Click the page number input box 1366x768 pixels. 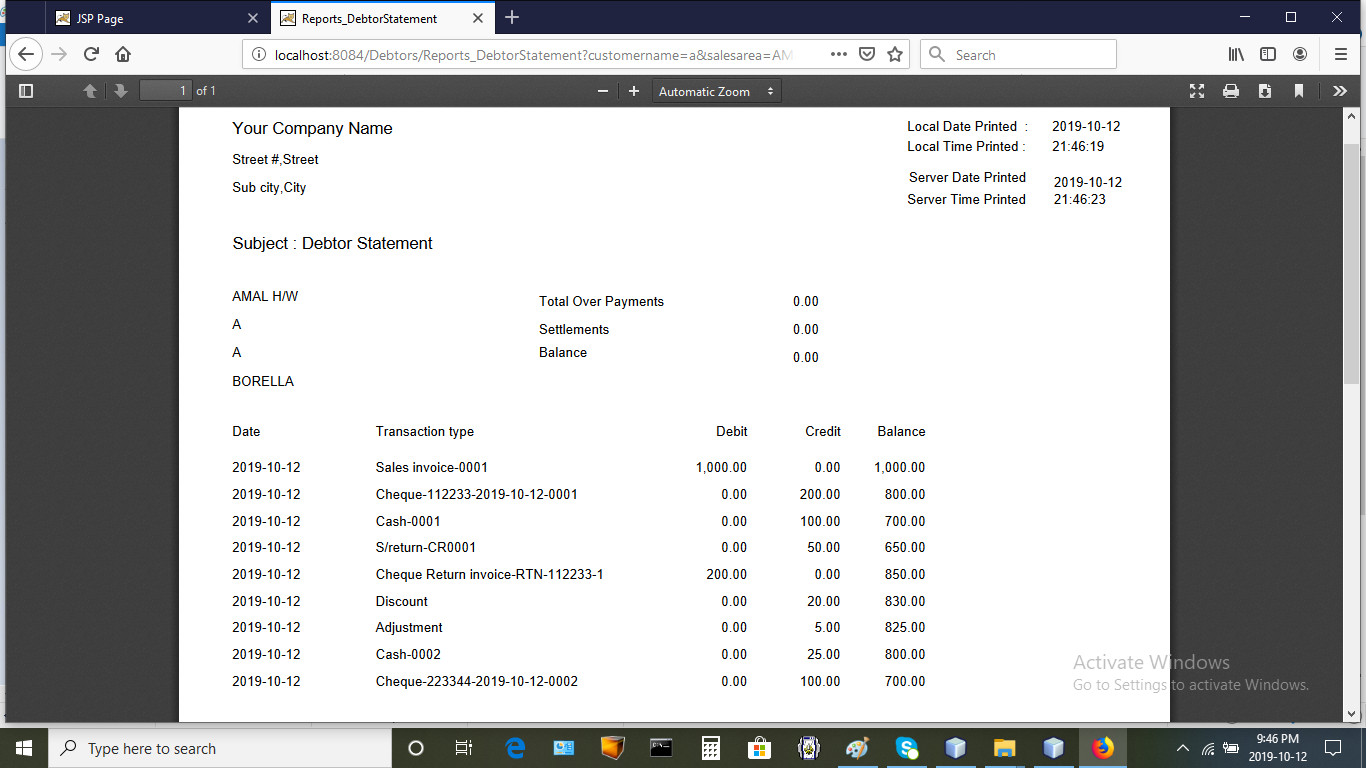(x=165, y=91)
